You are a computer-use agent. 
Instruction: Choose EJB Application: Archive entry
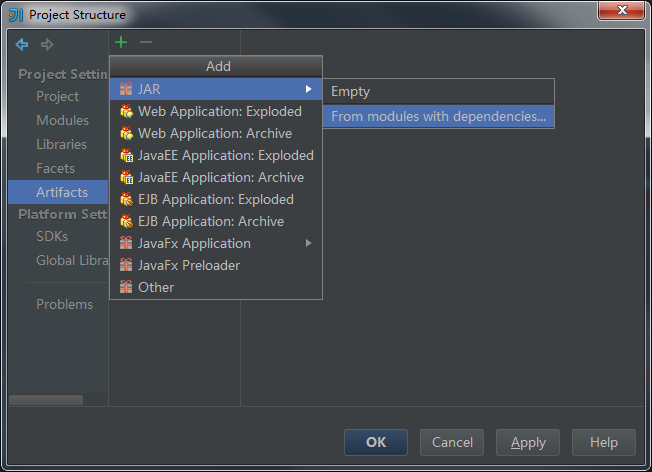coord(216,221)
